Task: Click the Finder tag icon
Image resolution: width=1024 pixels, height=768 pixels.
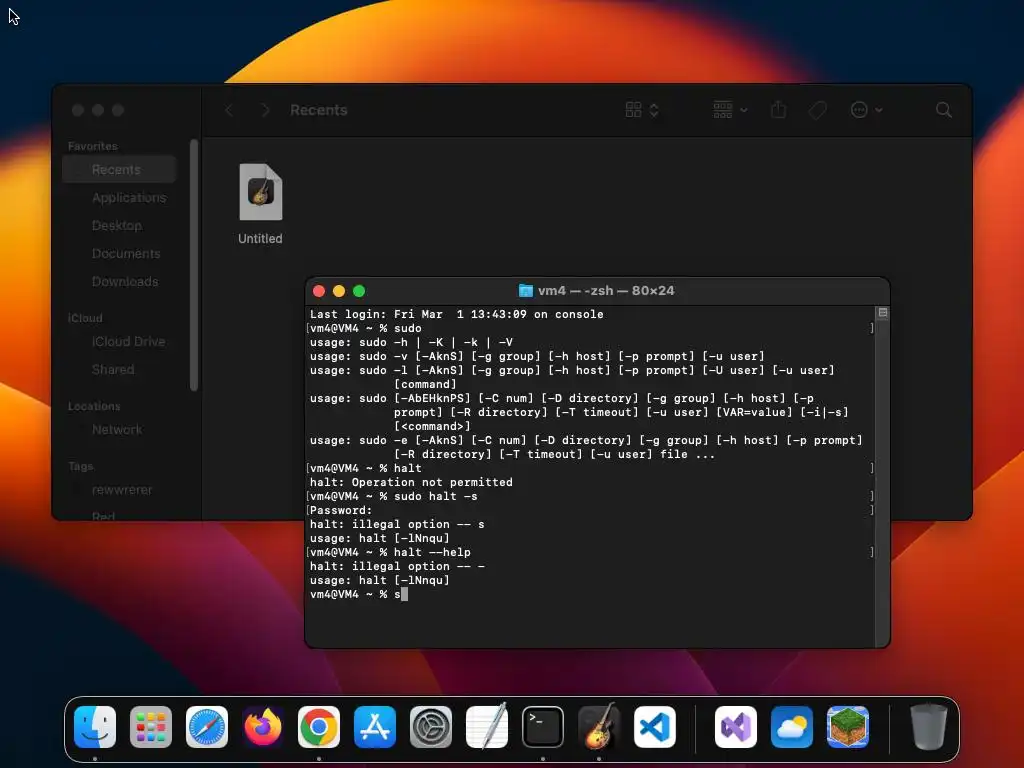Action: click(x=818, y=110)
